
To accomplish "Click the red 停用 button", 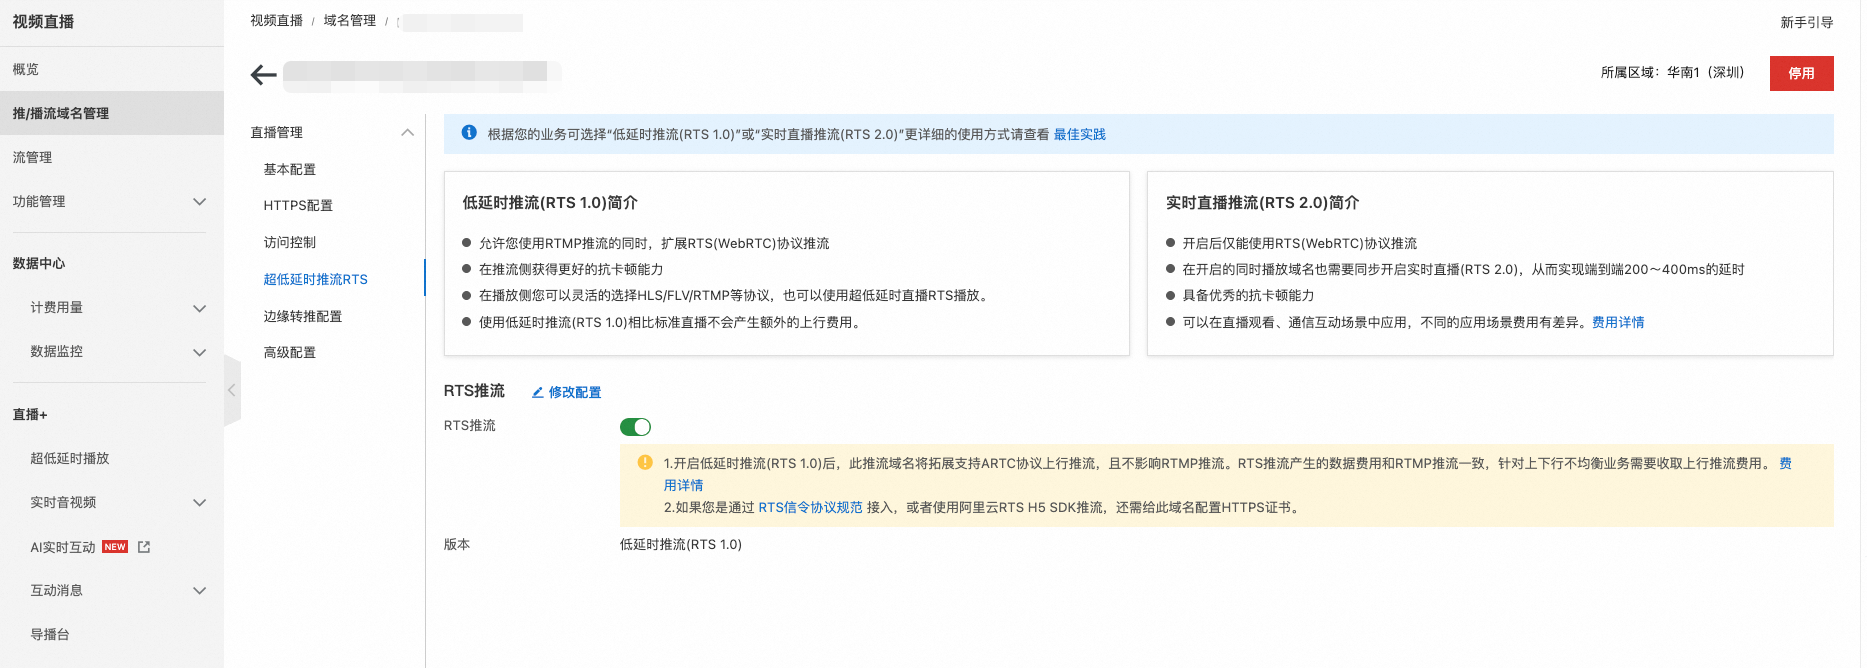I will (x=1801, y=73).
